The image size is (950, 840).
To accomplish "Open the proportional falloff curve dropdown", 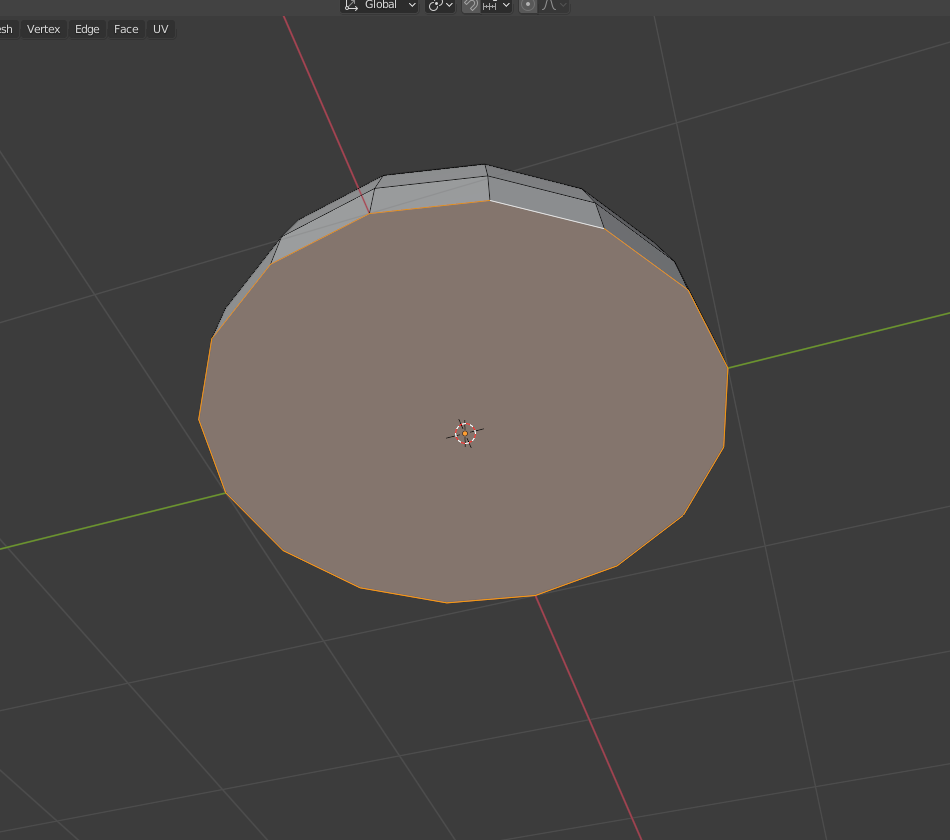I will (554, 5).
